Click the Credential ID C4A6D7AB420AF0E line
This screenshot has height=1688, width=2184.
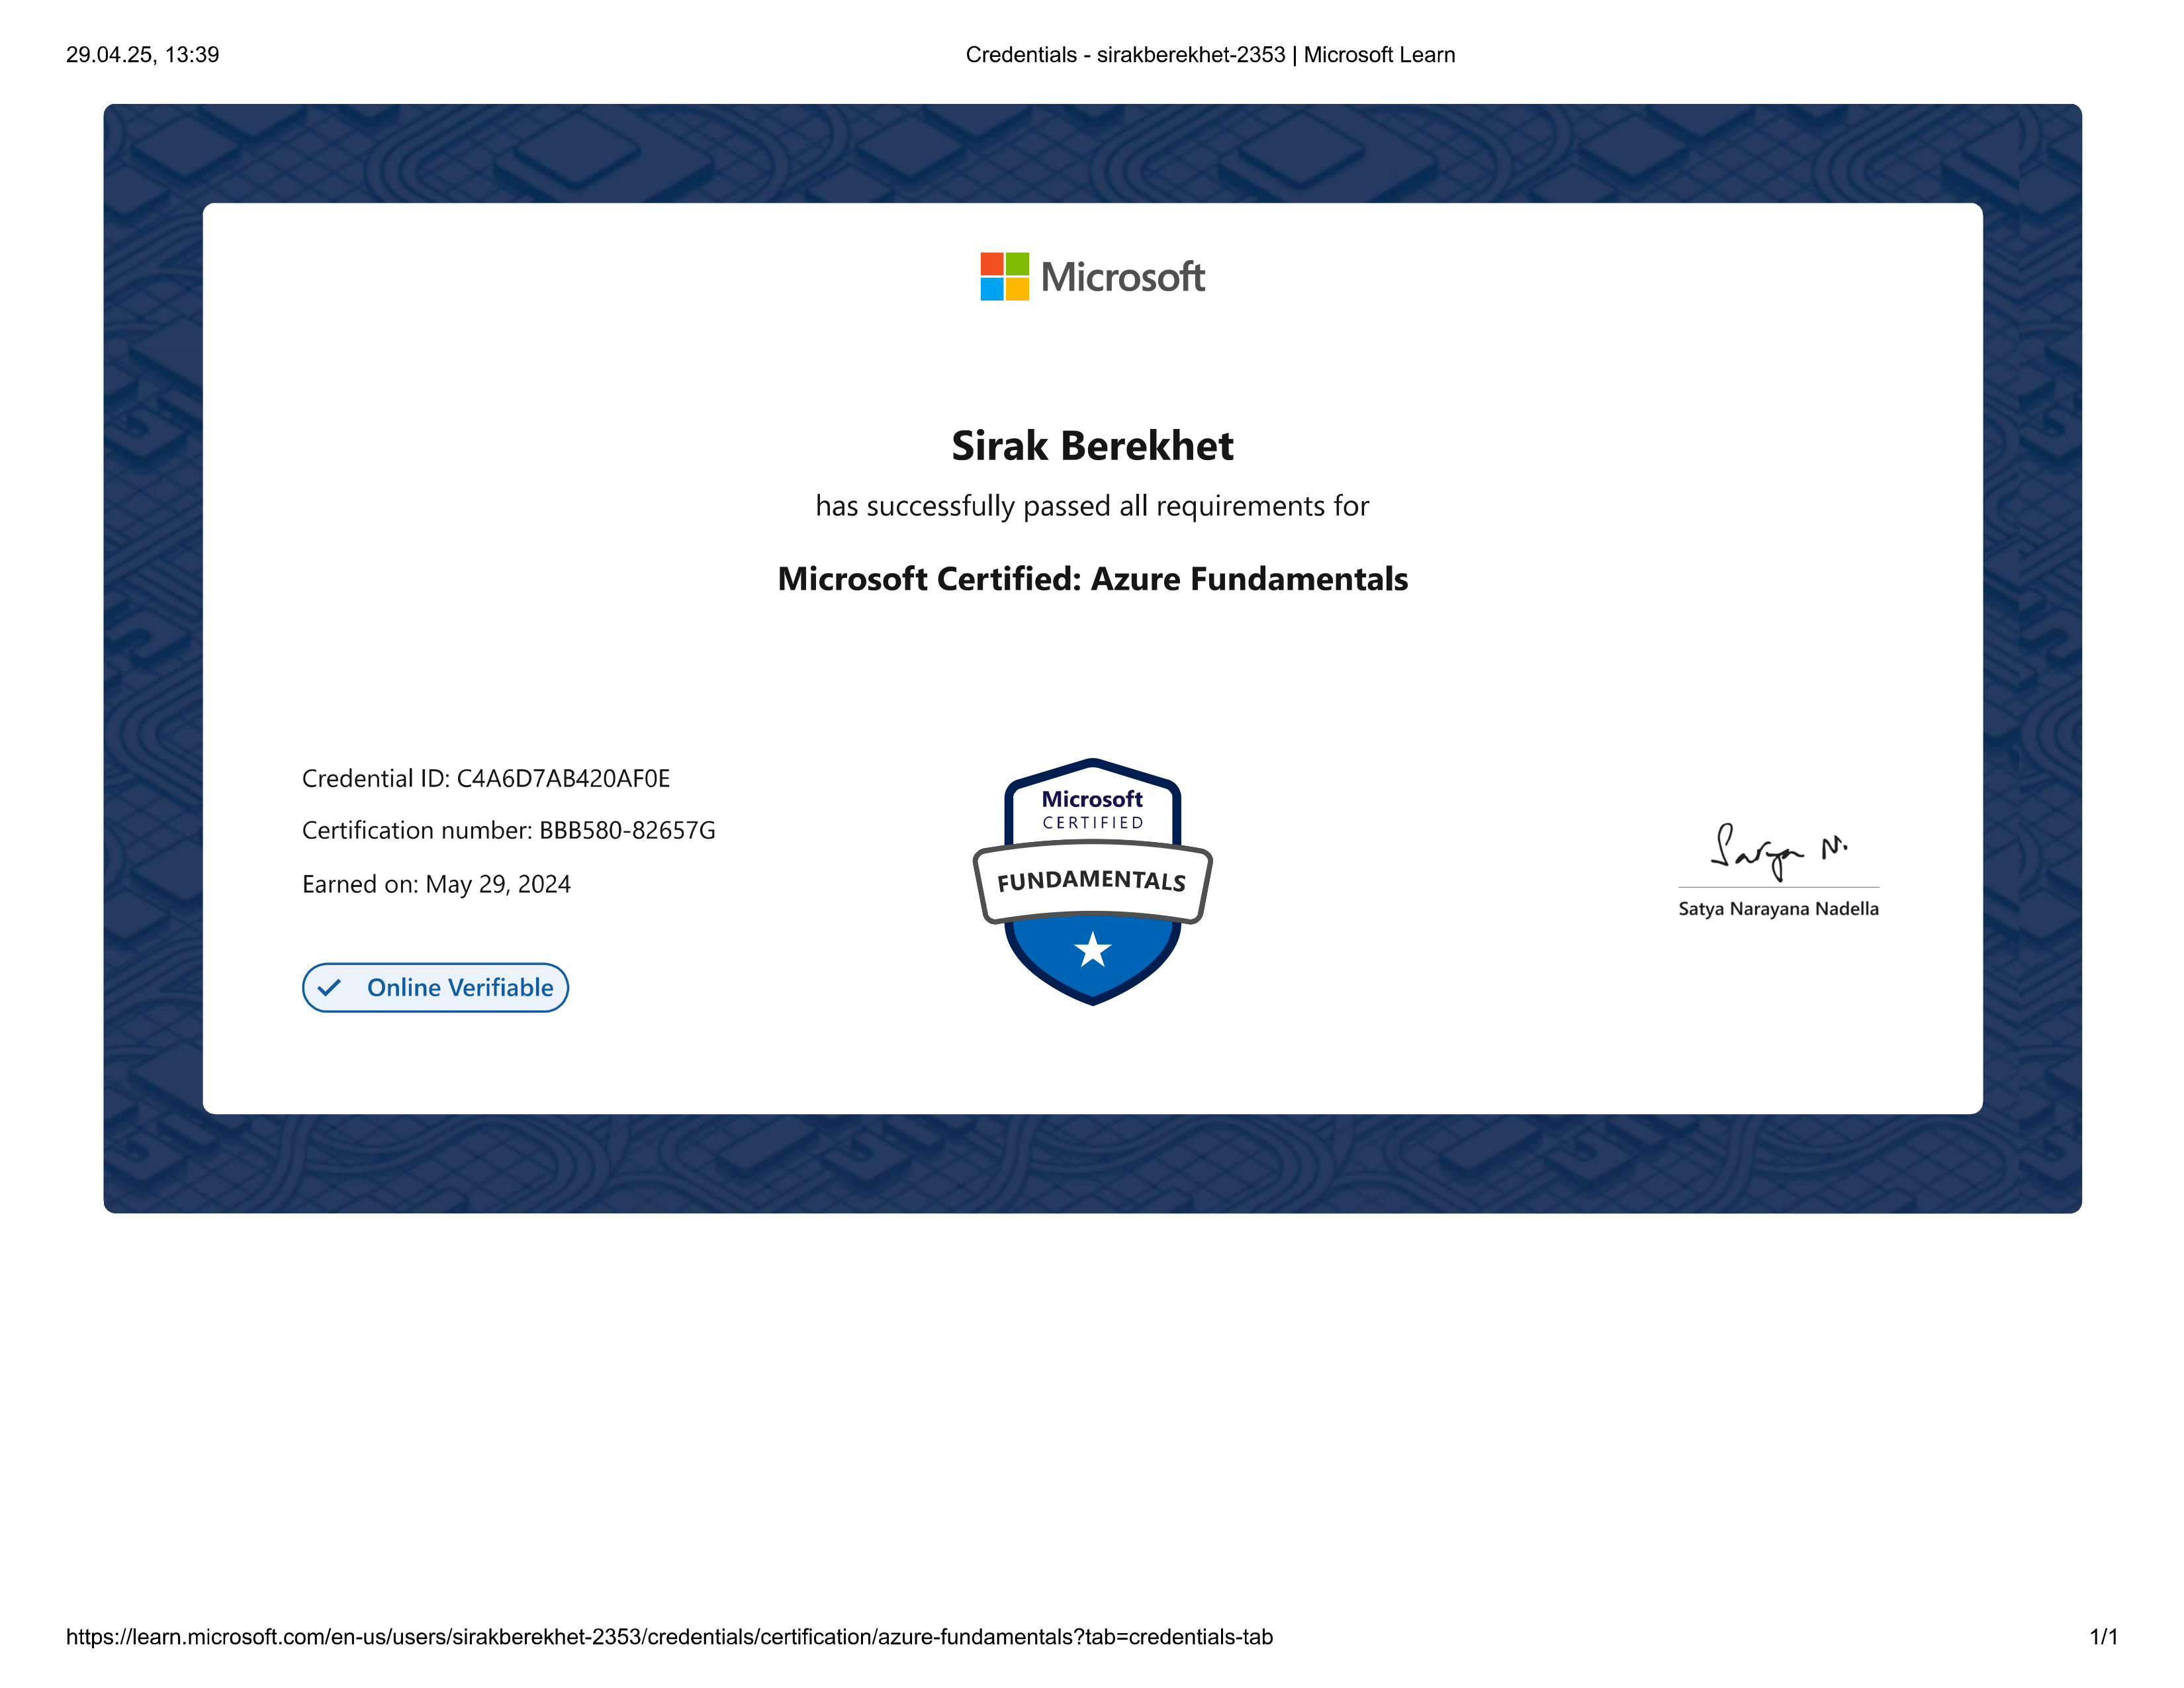click(486, 778)
